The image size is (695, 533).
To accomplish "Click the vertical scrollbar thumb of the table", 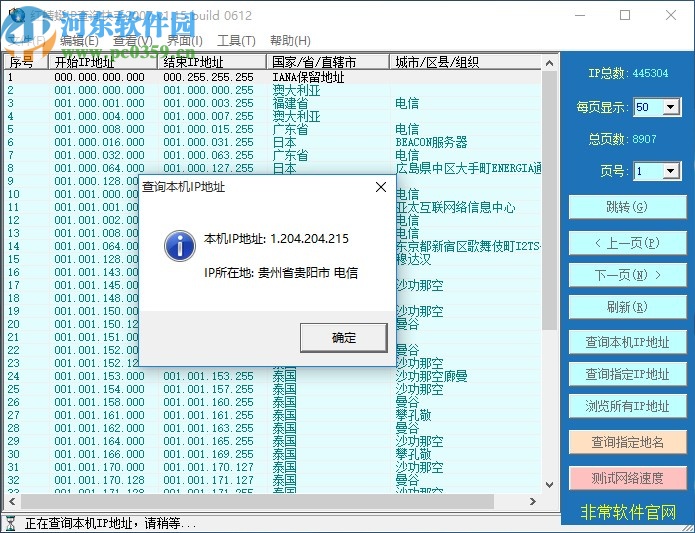I will 549,200.
